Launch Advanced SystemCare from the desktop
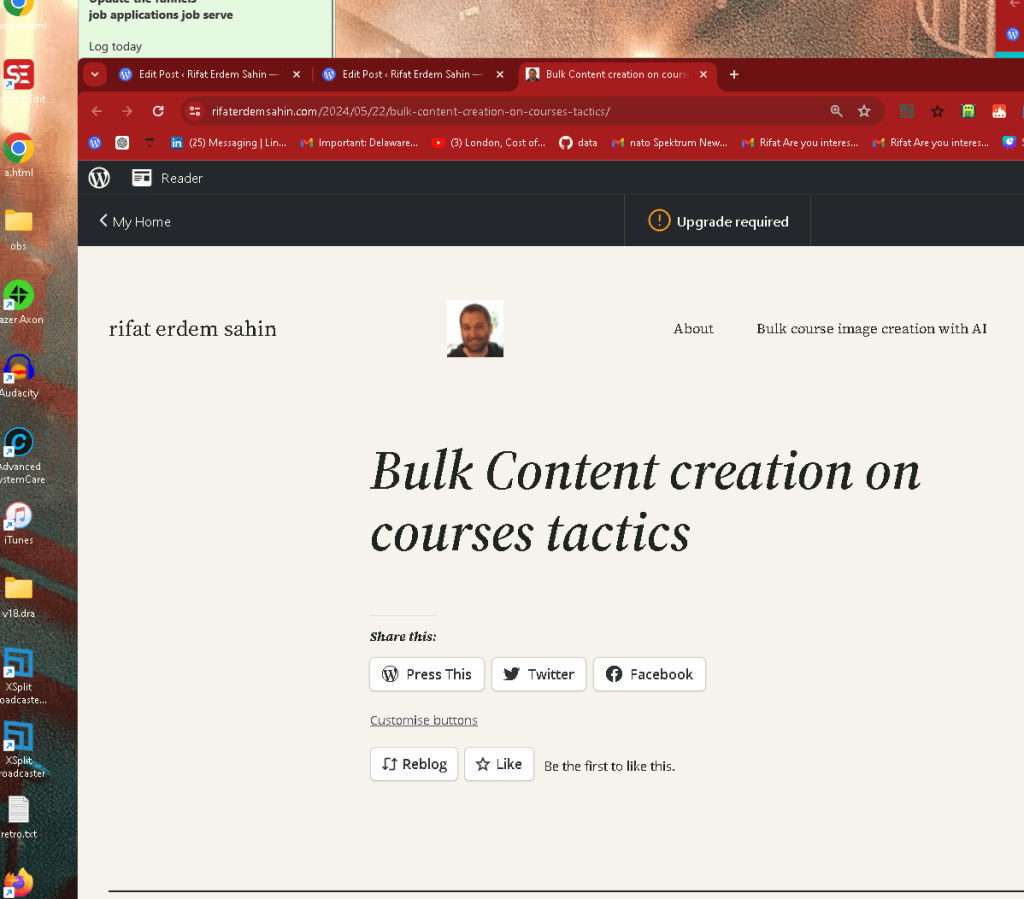The width and height of the screenshot is (1024, 899). [20, 456]
